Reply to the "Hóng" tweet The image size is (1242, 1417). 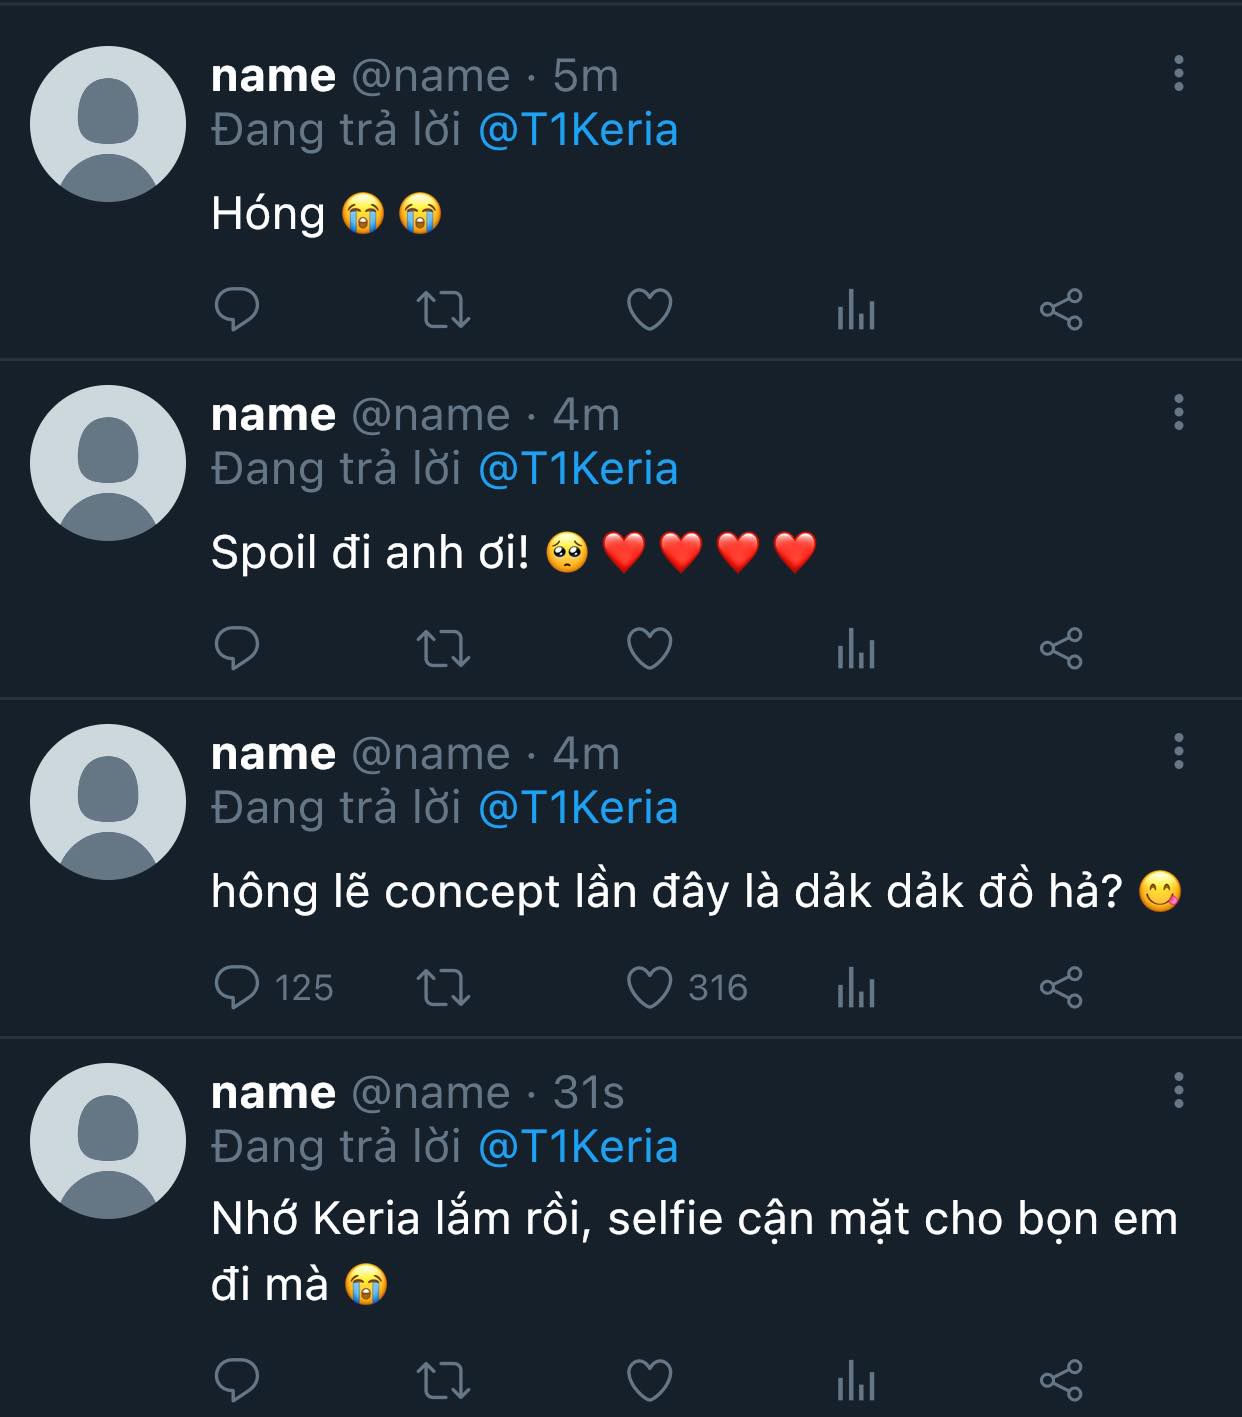coord(237,309)
